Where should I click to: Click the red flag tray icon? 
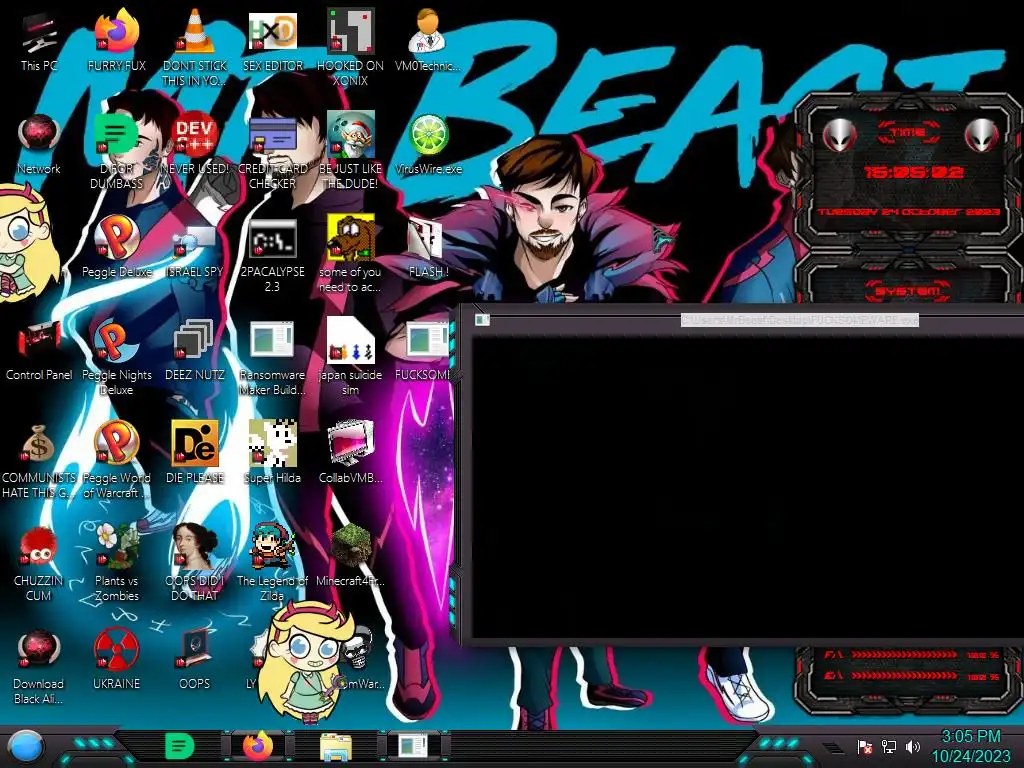(865, 746)
